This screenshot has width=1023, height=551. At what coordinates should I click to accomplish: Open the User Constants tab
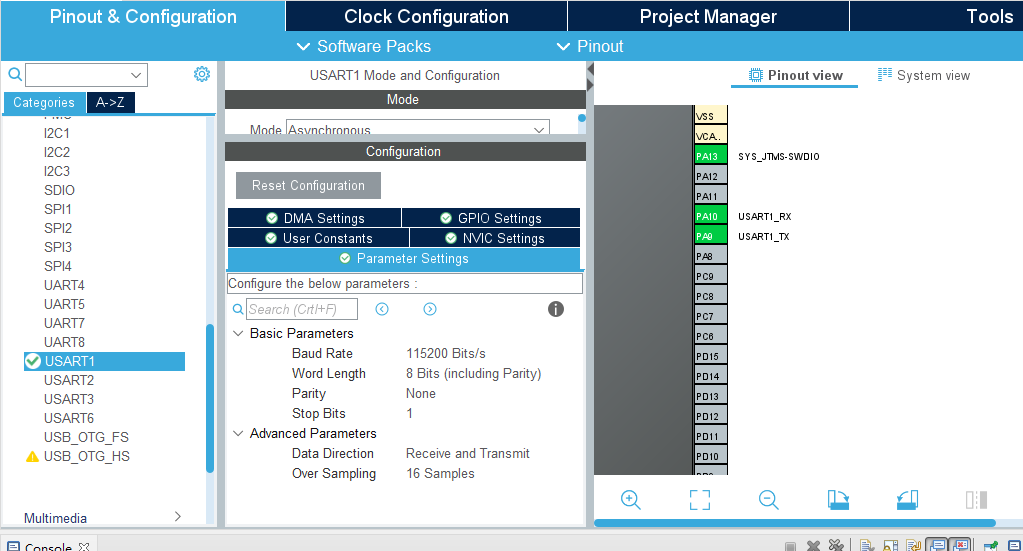tap(318, 238)
